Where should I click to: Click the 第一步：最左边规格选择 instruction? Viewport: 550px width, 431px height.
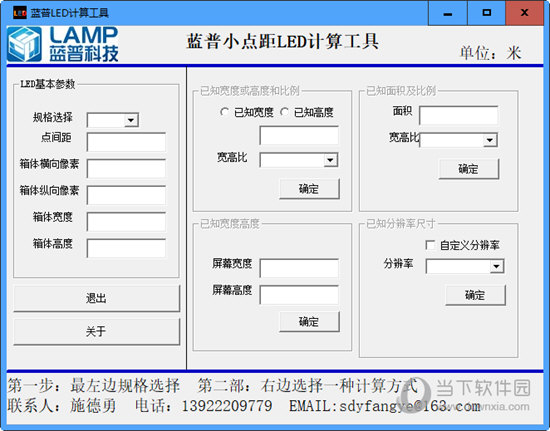[x=94, y=386]
